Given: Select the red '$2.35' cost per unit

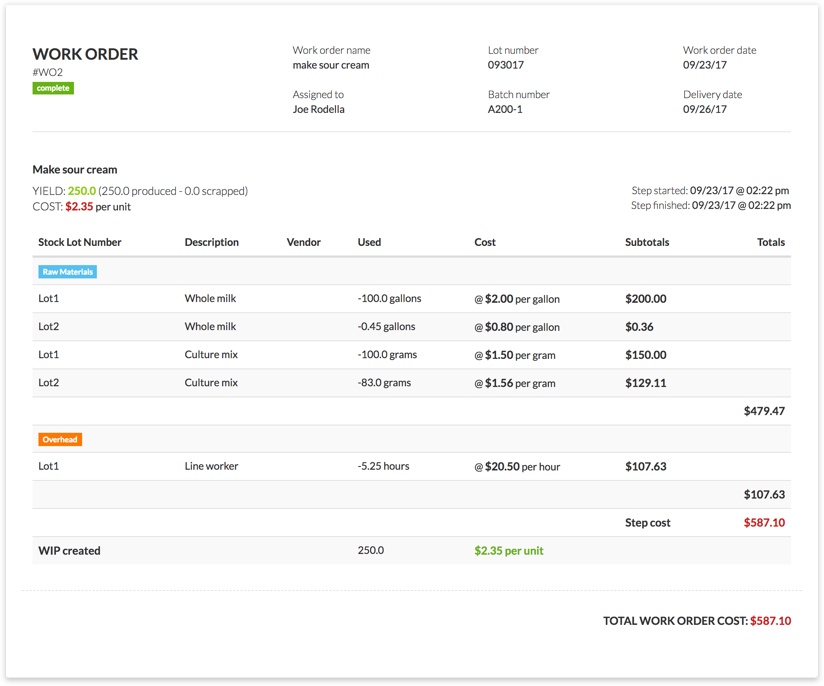Looking at the screenshot, I should (79, 207).
